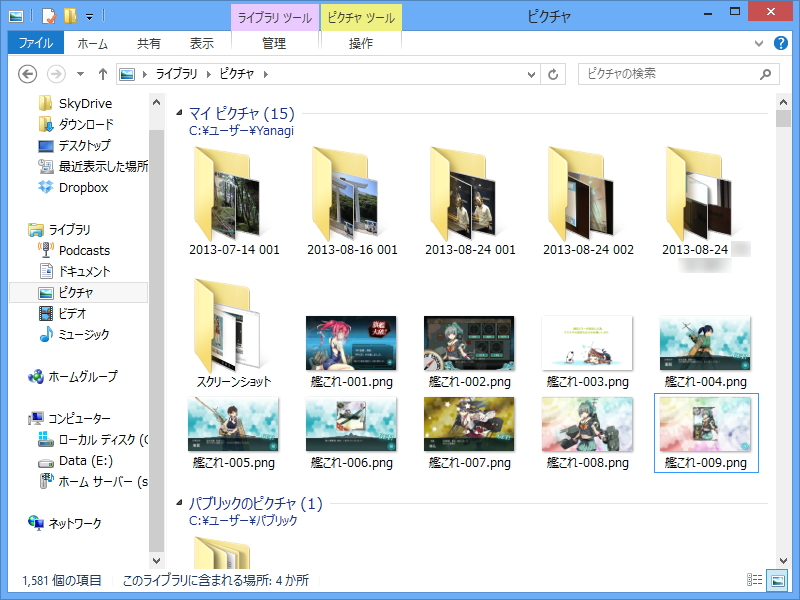The width and height of the screenshot is (800, 600).
Task: Select the スクリーンショット folder
Action: pyautogui.click(x=233, y=333)
